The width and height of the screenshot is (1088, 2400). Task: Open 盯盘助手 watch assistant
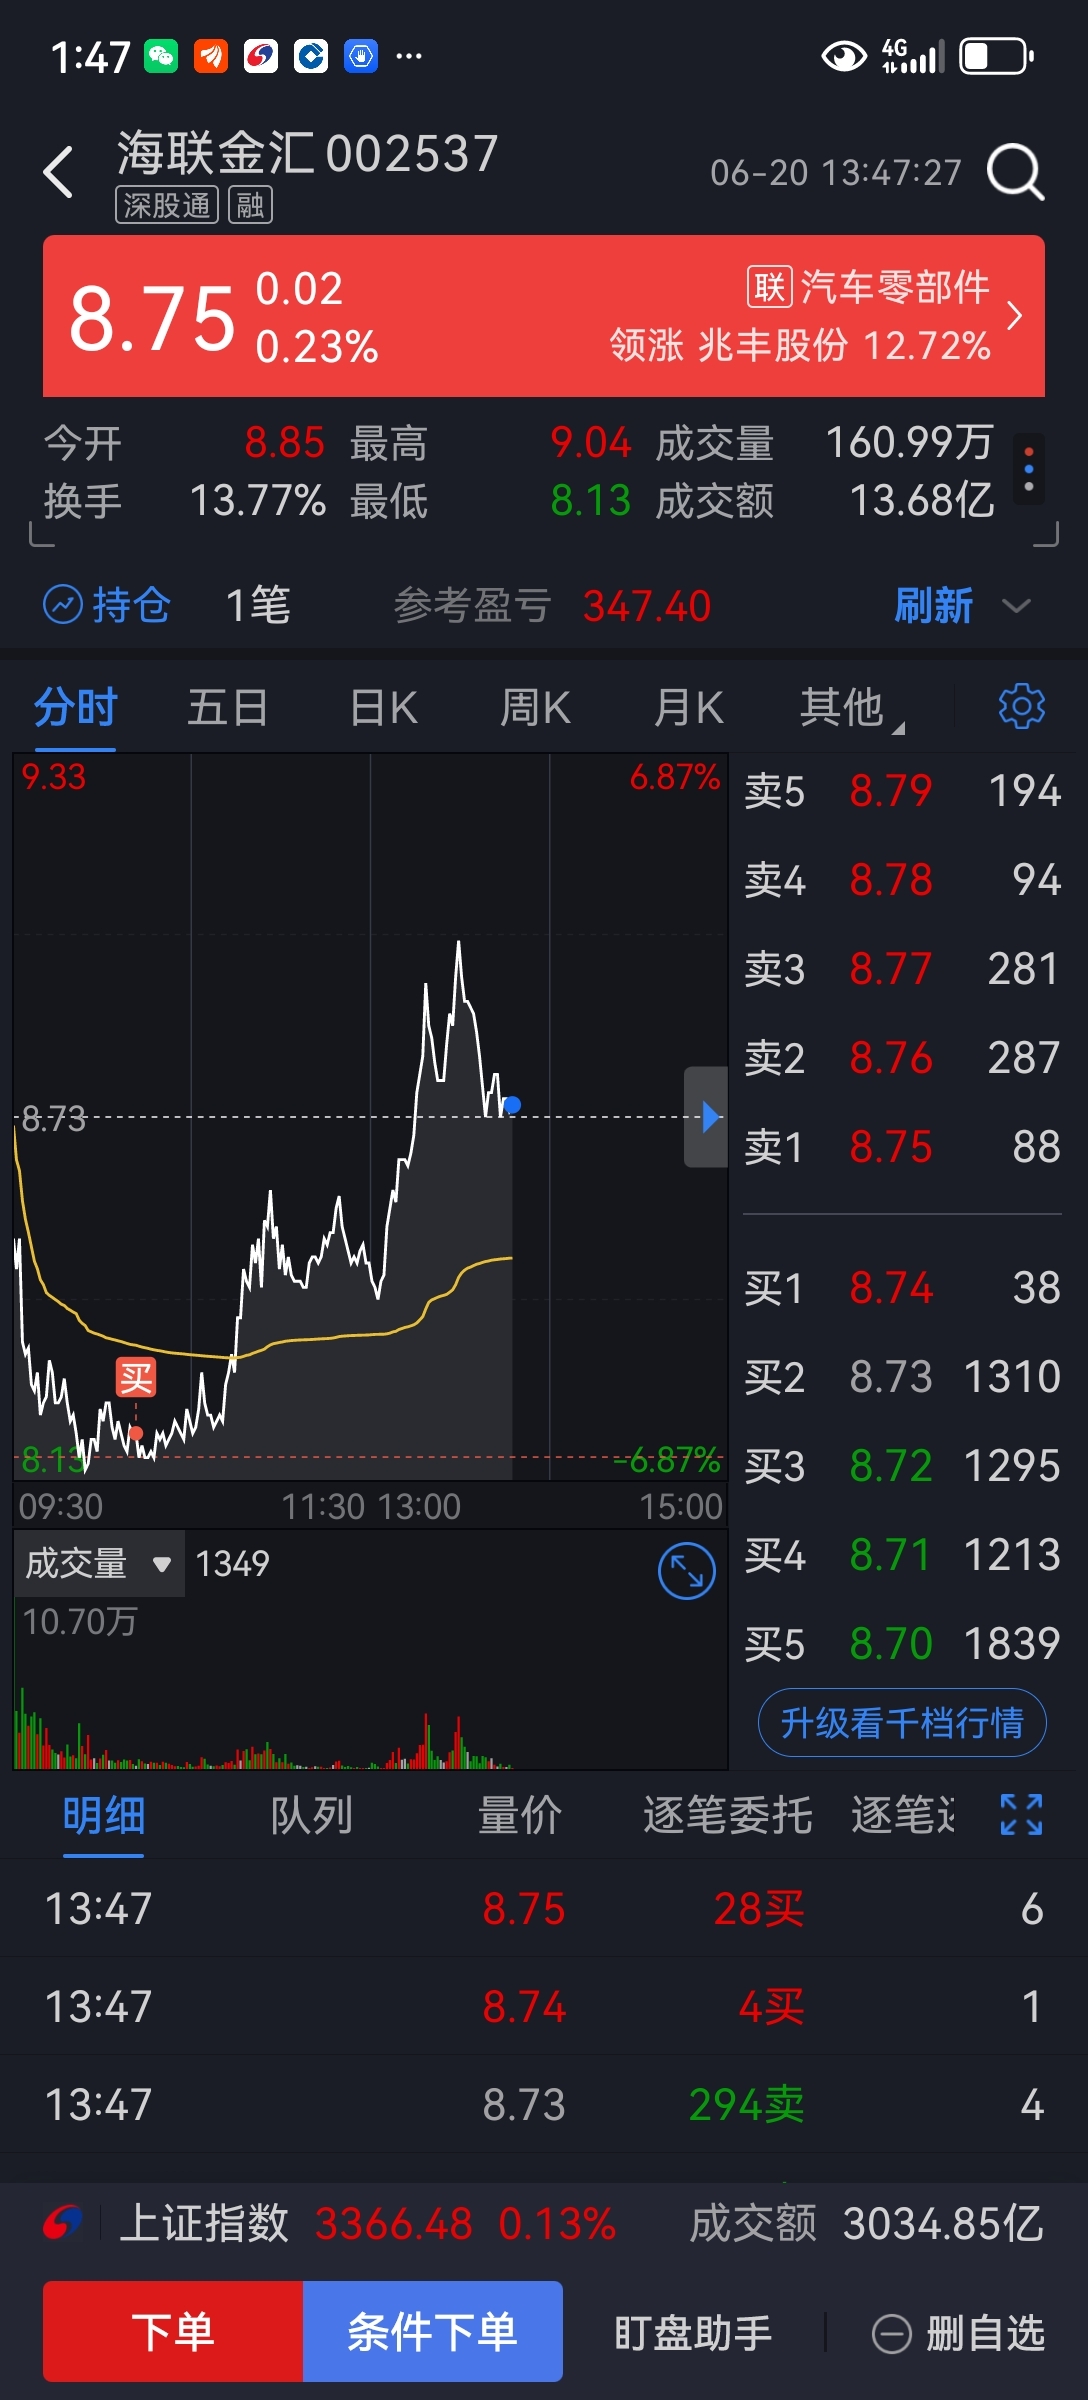(693, 2334)
